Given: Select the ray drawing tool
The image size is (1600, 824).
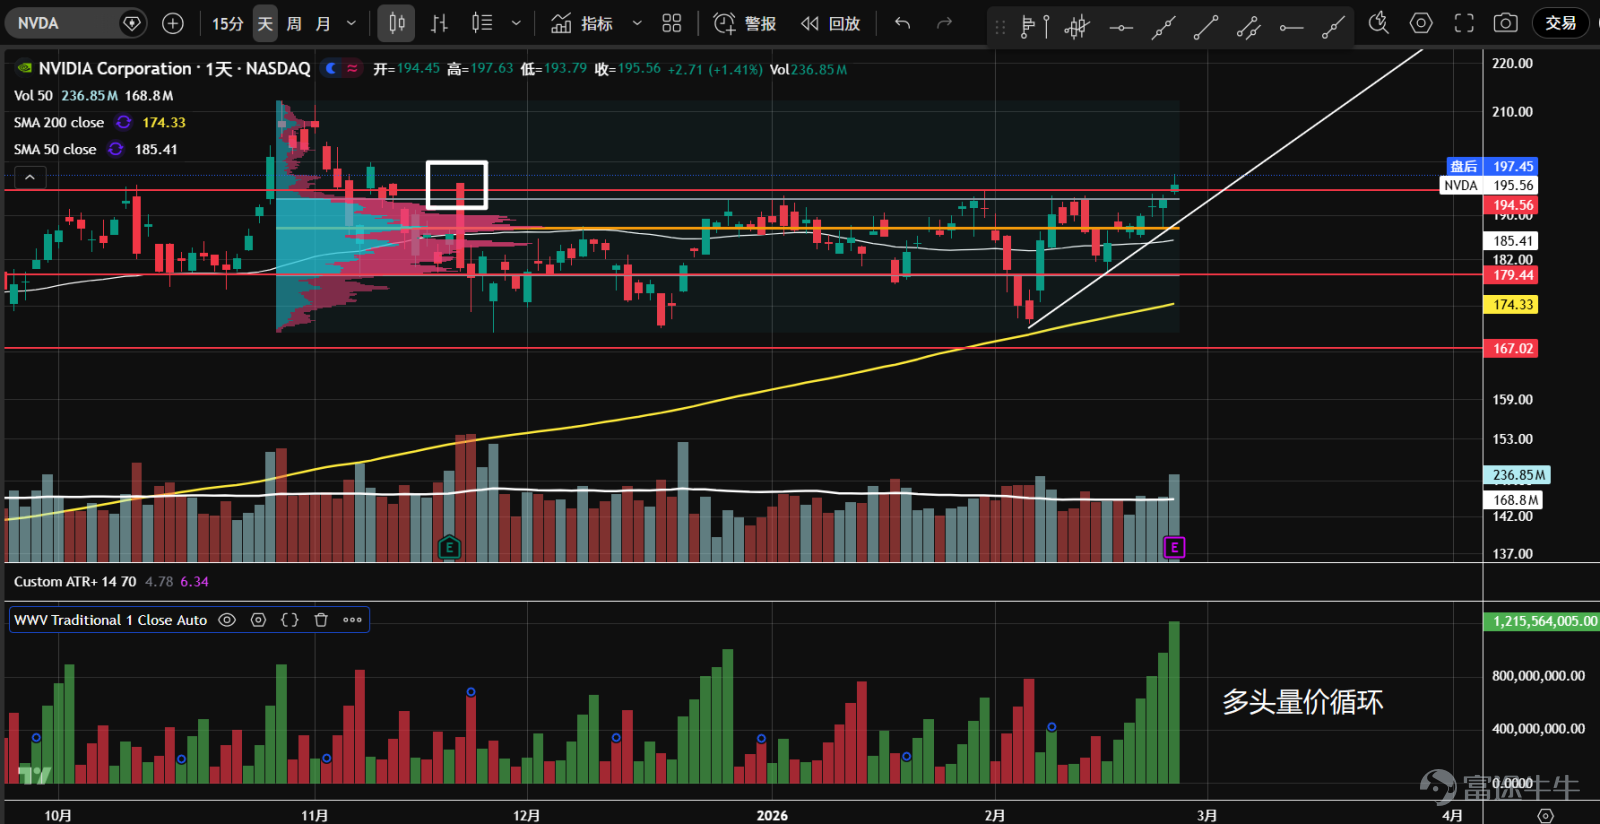Looking at the screenshot, I should coord(1333,27).
